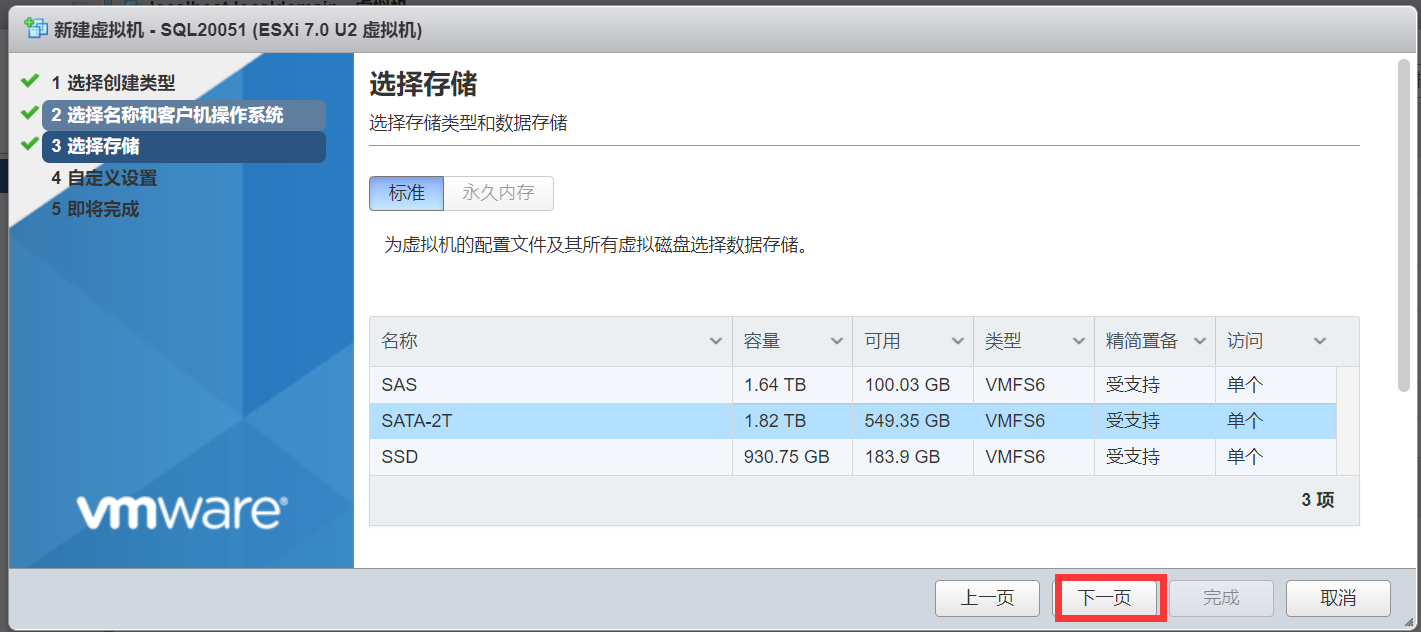Expand the 可用 column menu arrow
This screenshot has height=632, width=1421.
point(958,342)
